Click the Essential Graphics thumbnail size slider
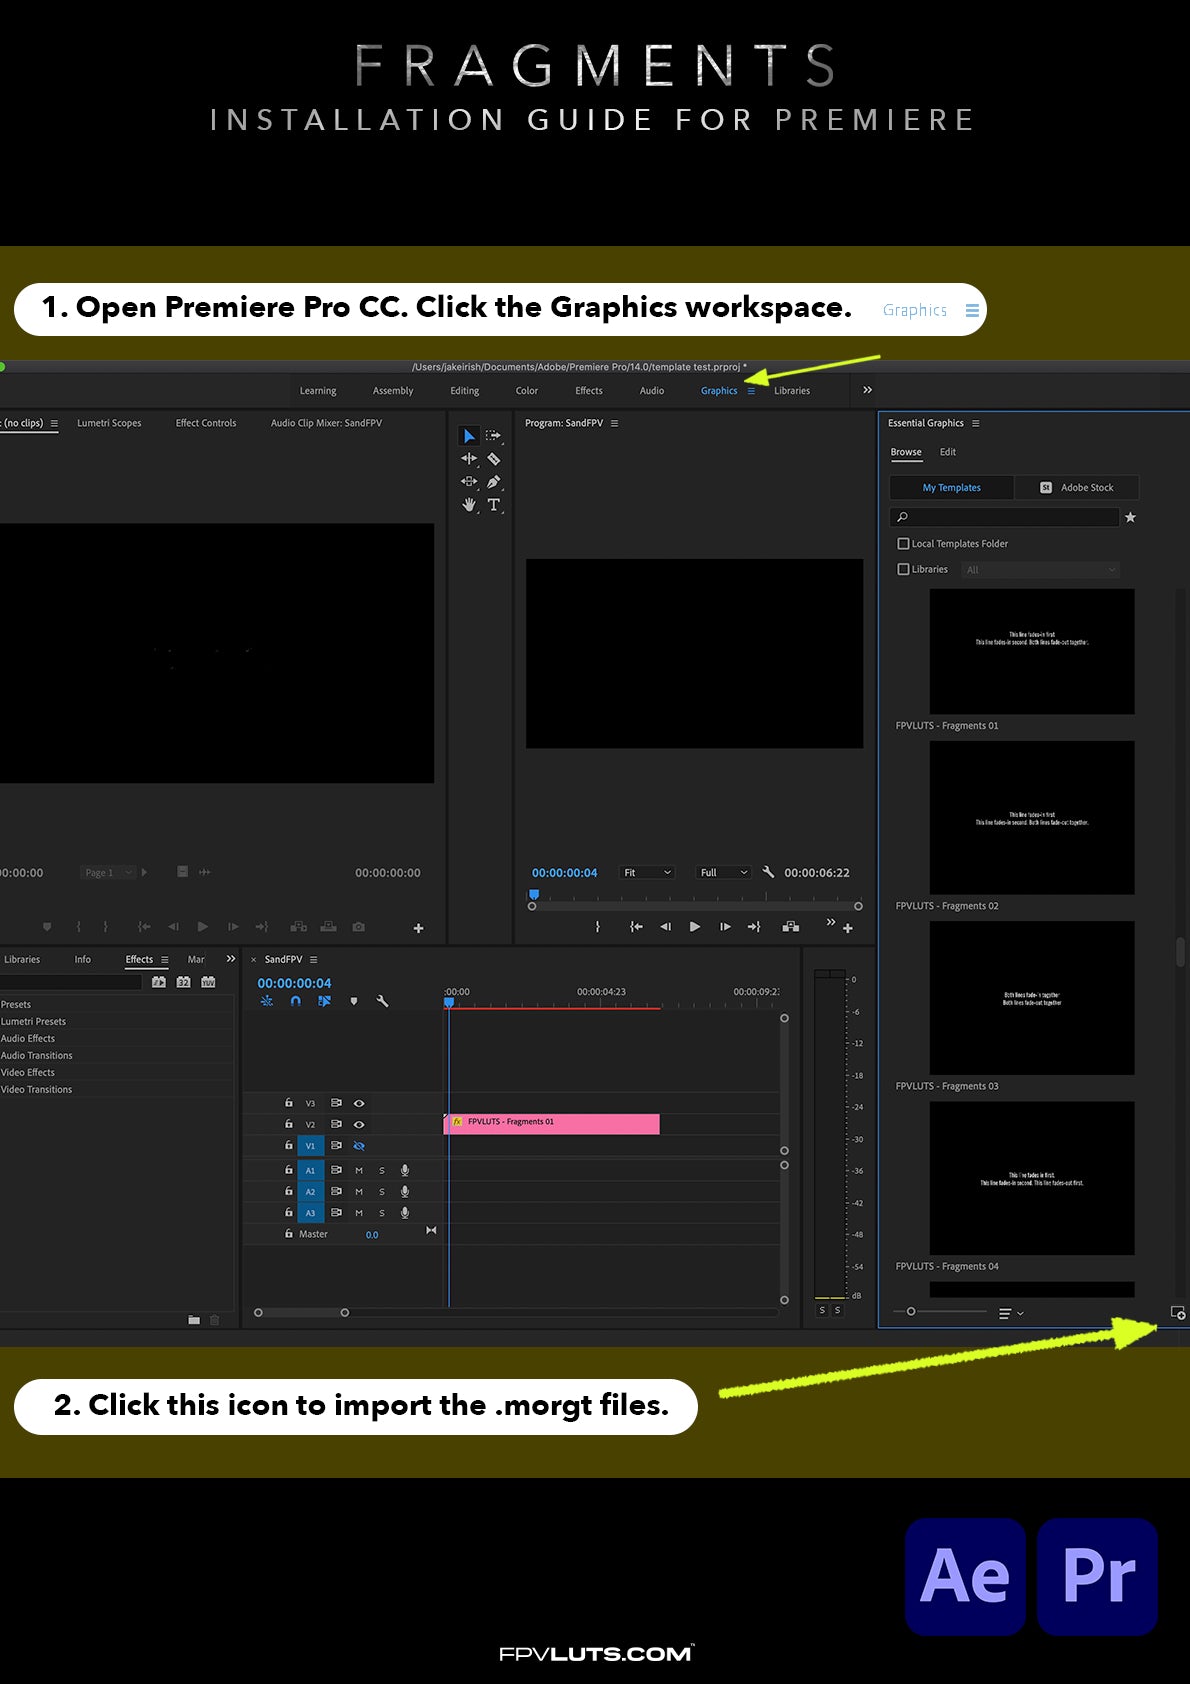This screenshot has width=1190, height=1684. coord(940,1311)
